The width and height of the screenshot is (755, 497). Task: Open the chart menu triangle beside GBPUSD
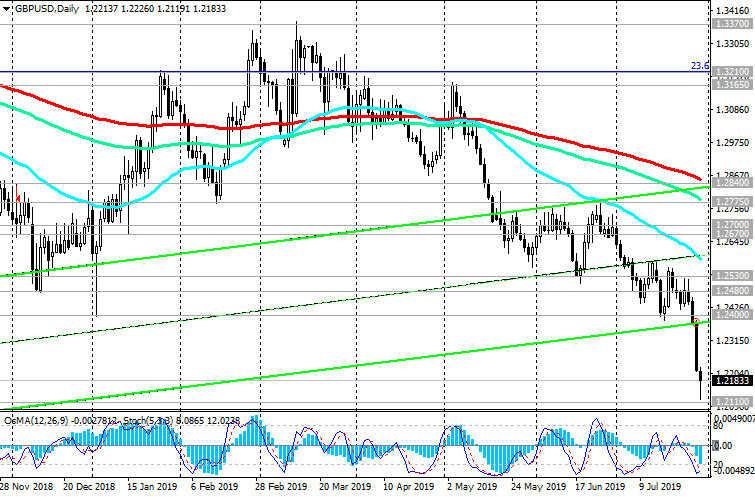(6, 9)
